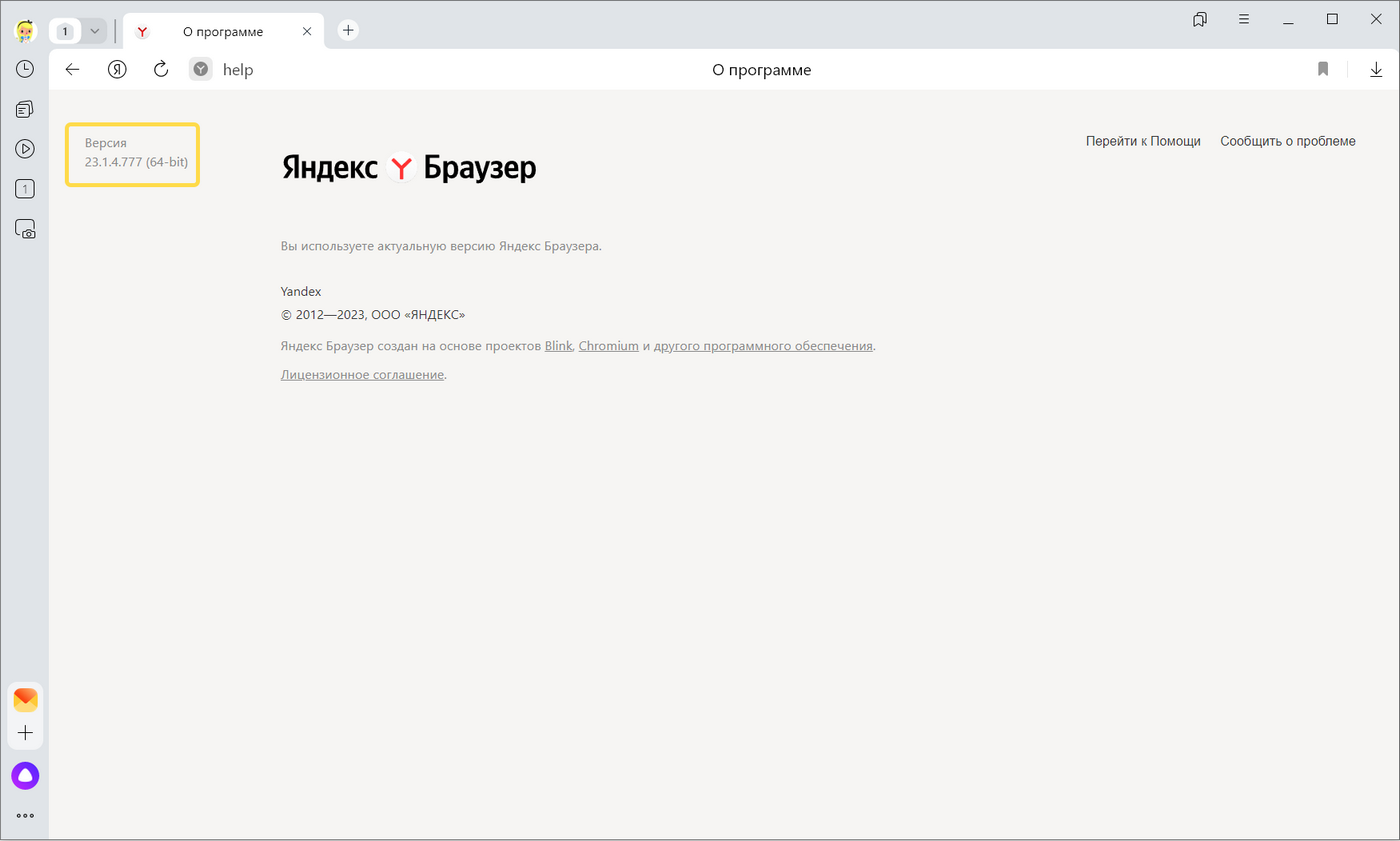The image size is (1400, 841).
Task: Go back to the previous page
Action: [x=72, y=69]
